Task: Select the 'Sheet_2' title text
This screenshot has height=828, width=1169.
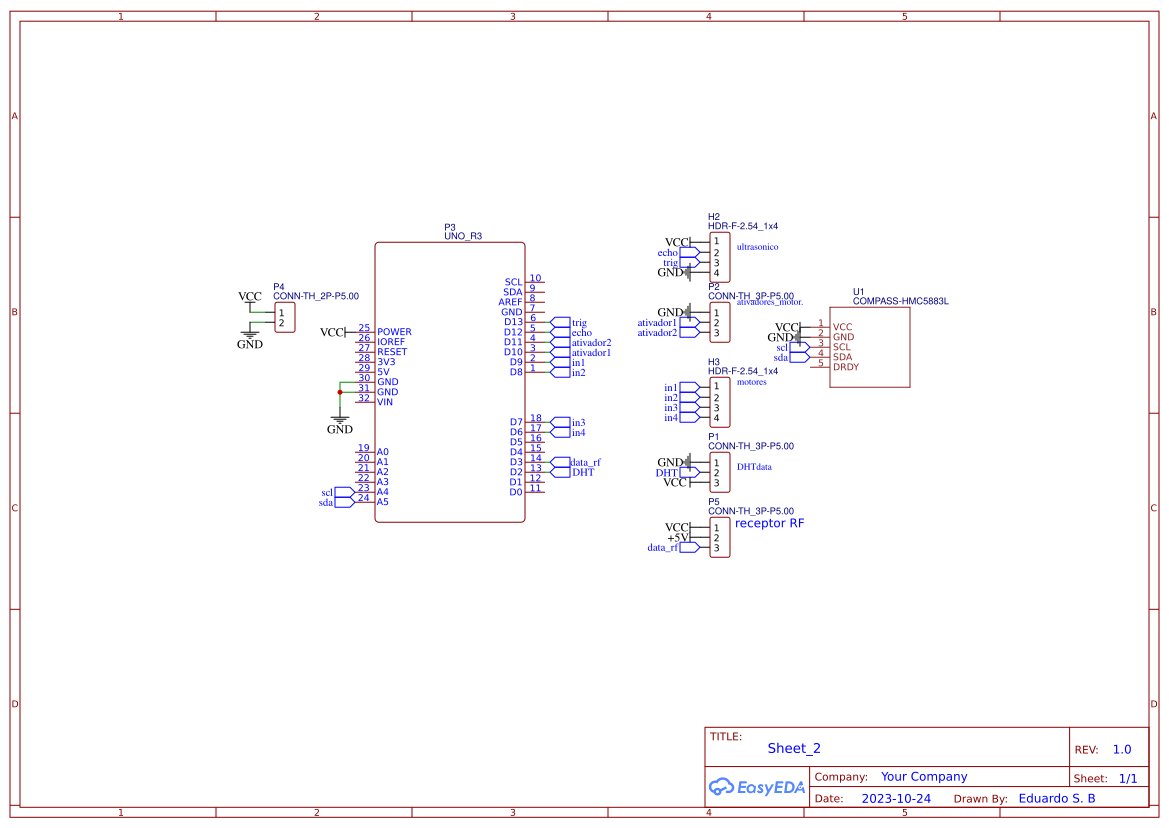Action: [x=794, y=748]
